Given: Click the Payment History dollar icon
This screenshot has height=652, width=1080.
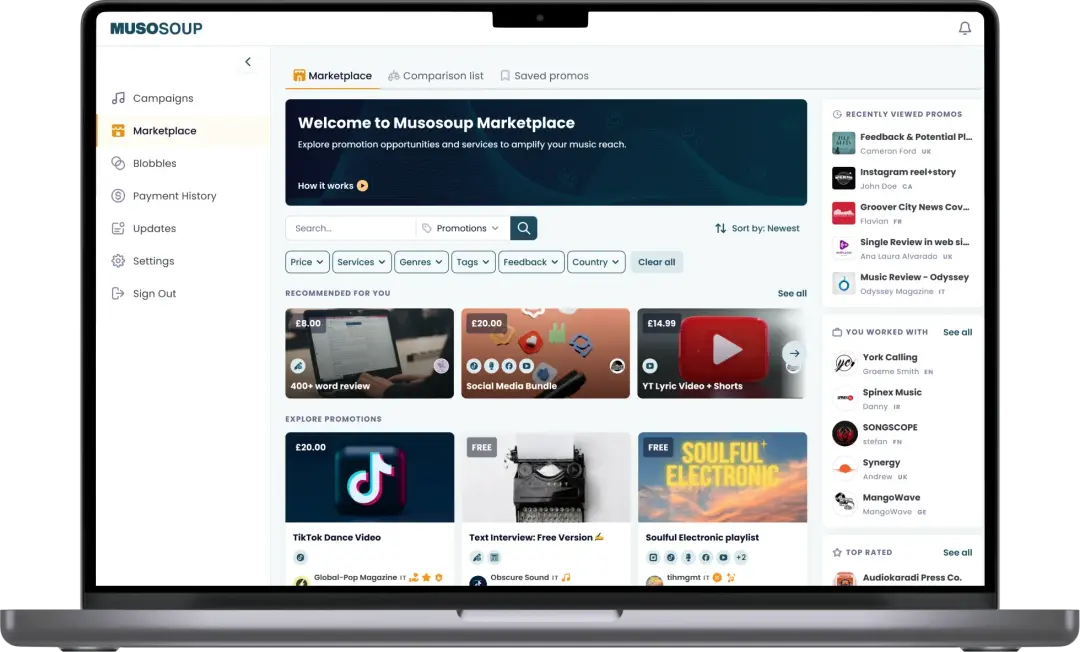Looking at the screenshot, I should [x=118, y=196].
